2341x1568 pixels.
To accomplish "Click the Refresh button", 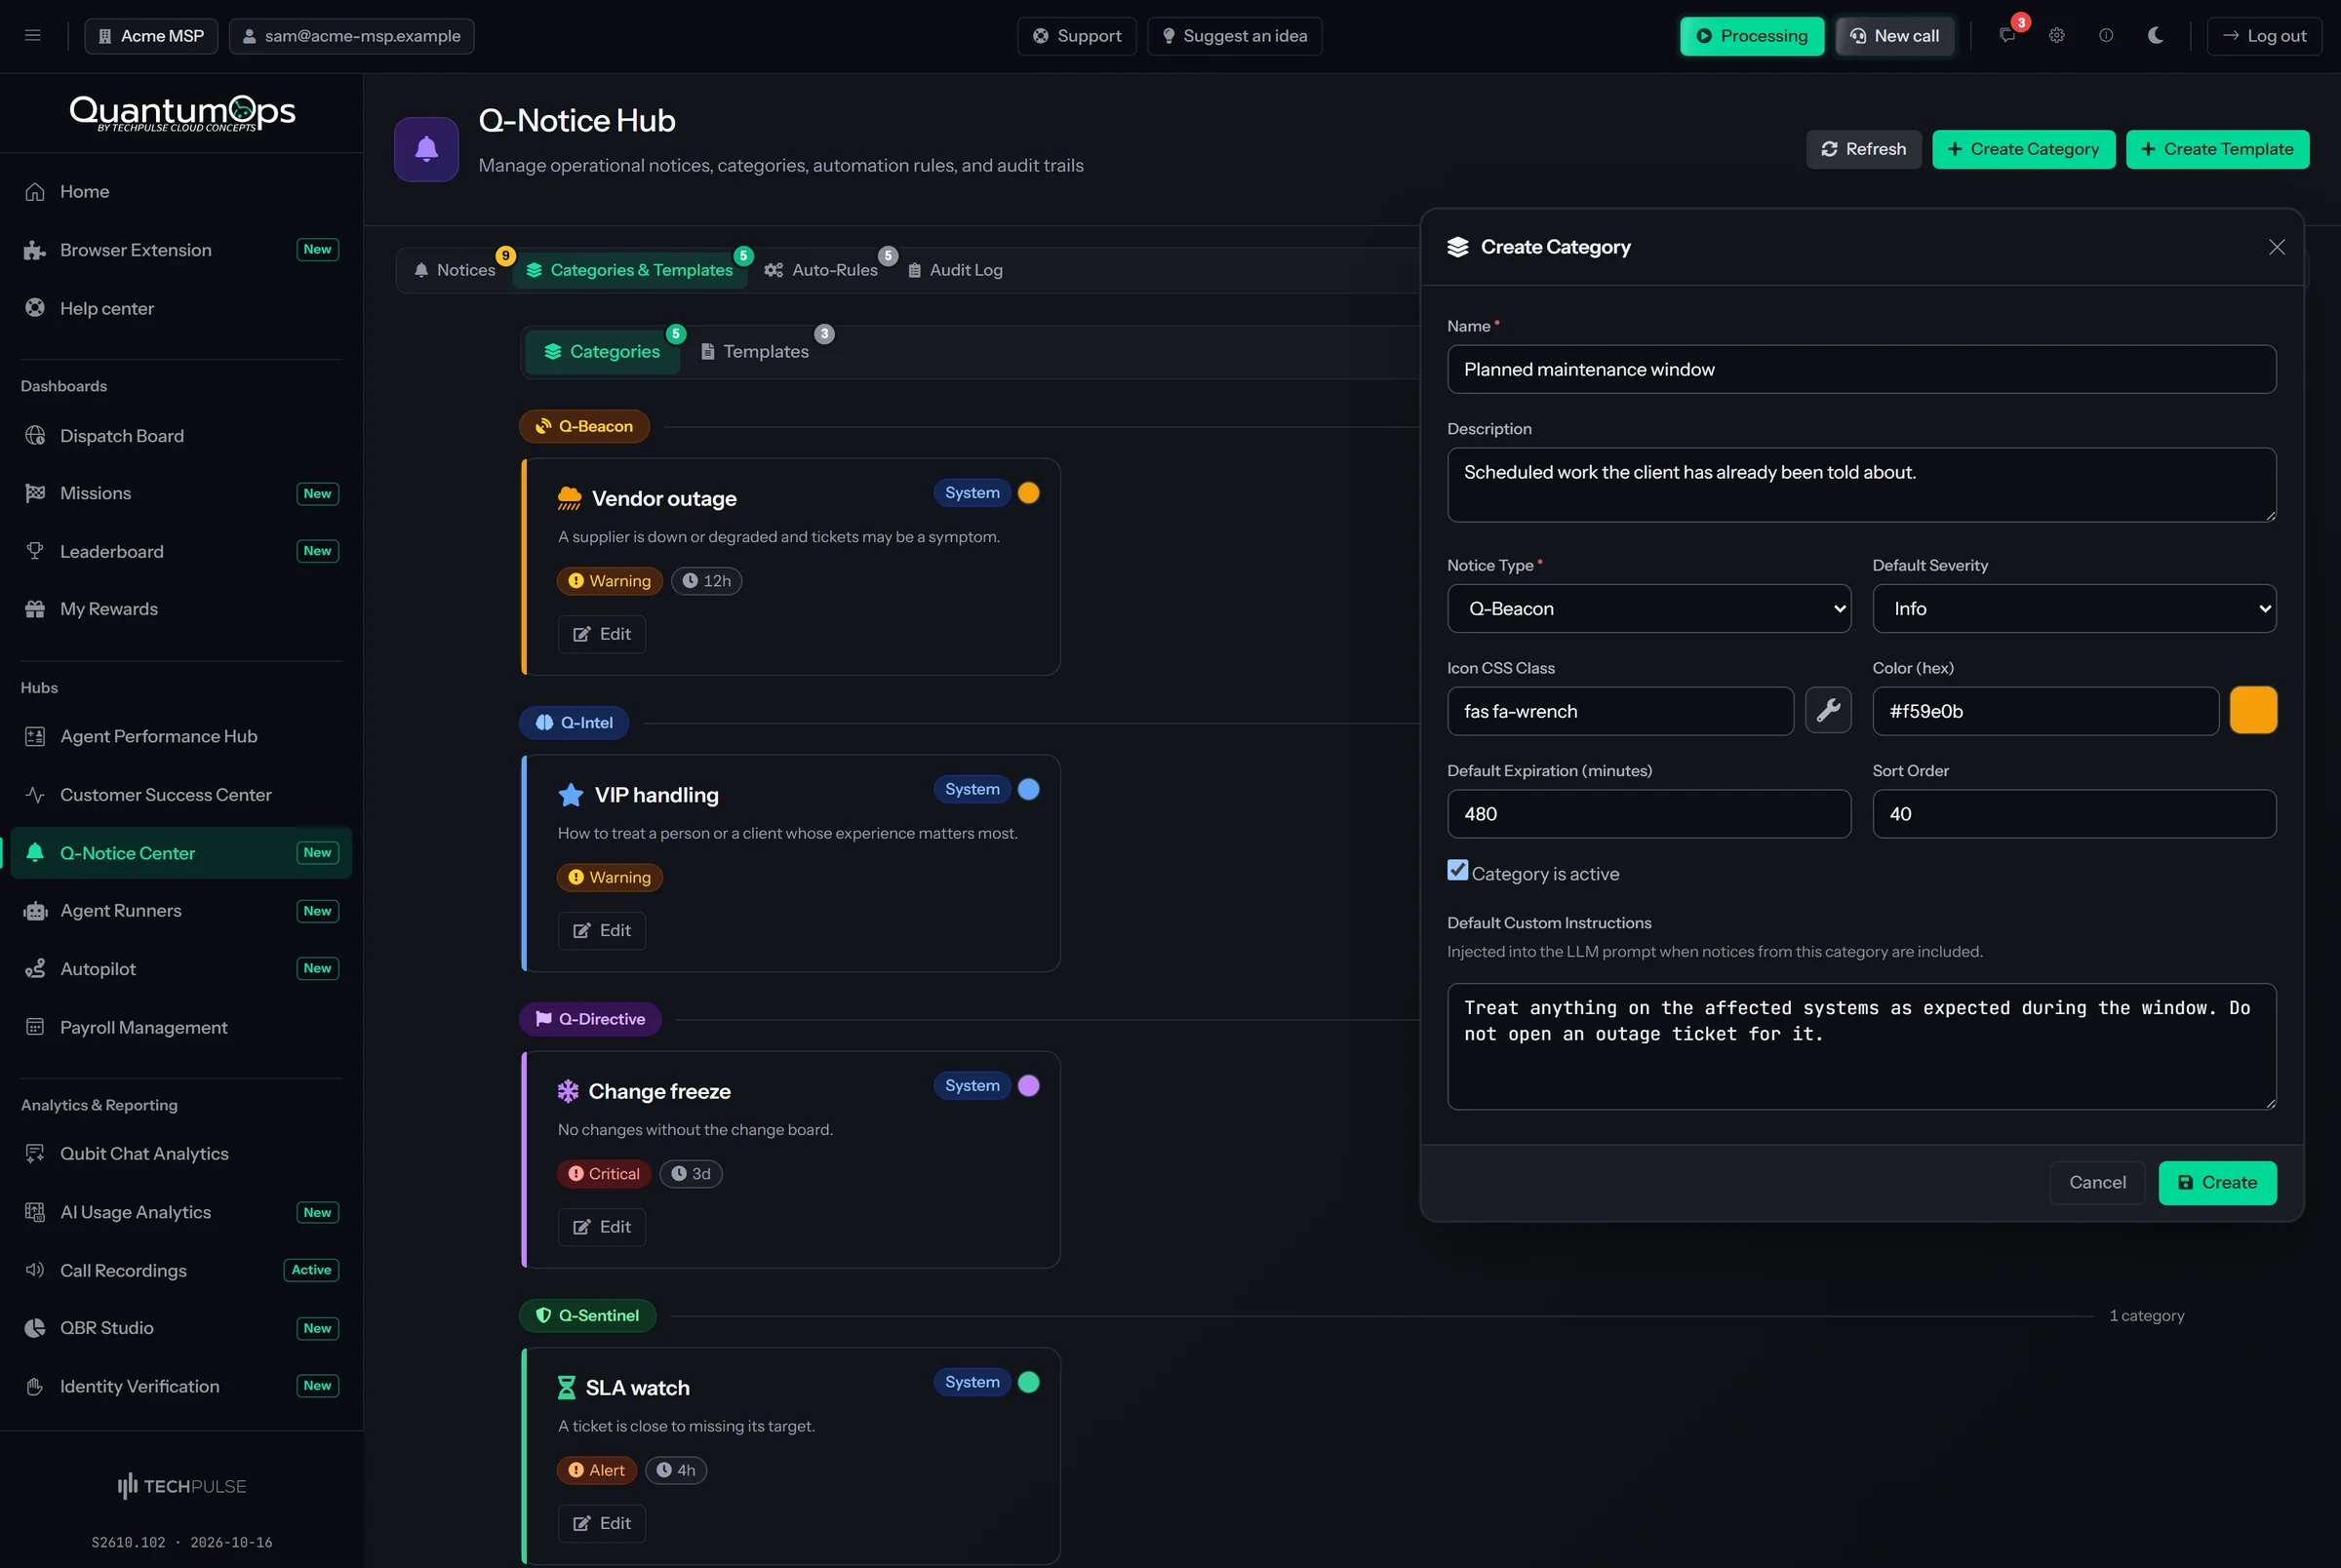I will click(1863, 149).
